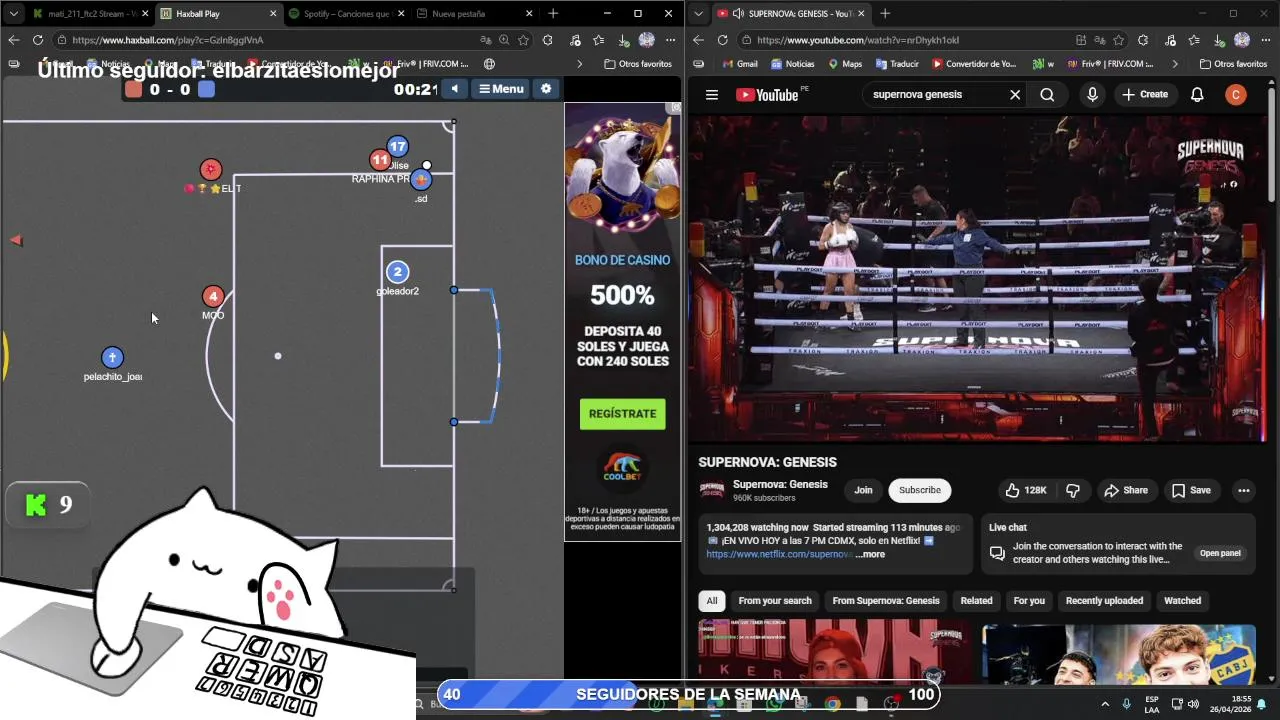Image resolution: width=1280 pixels, height=720 pixels.
Task: Open Windows notification bell in taskbar
Action: [1263, 704]
